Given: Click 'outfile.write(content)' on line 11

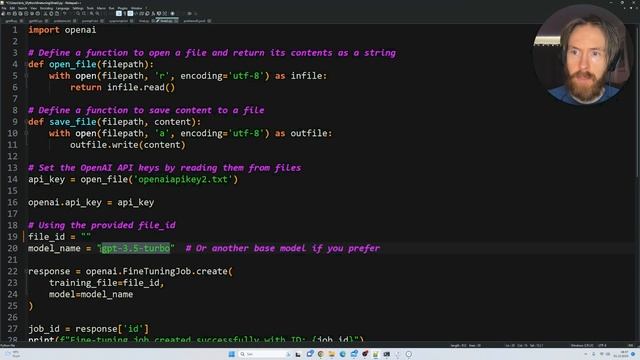Looking at the screenshot, I should pos(127,144).
